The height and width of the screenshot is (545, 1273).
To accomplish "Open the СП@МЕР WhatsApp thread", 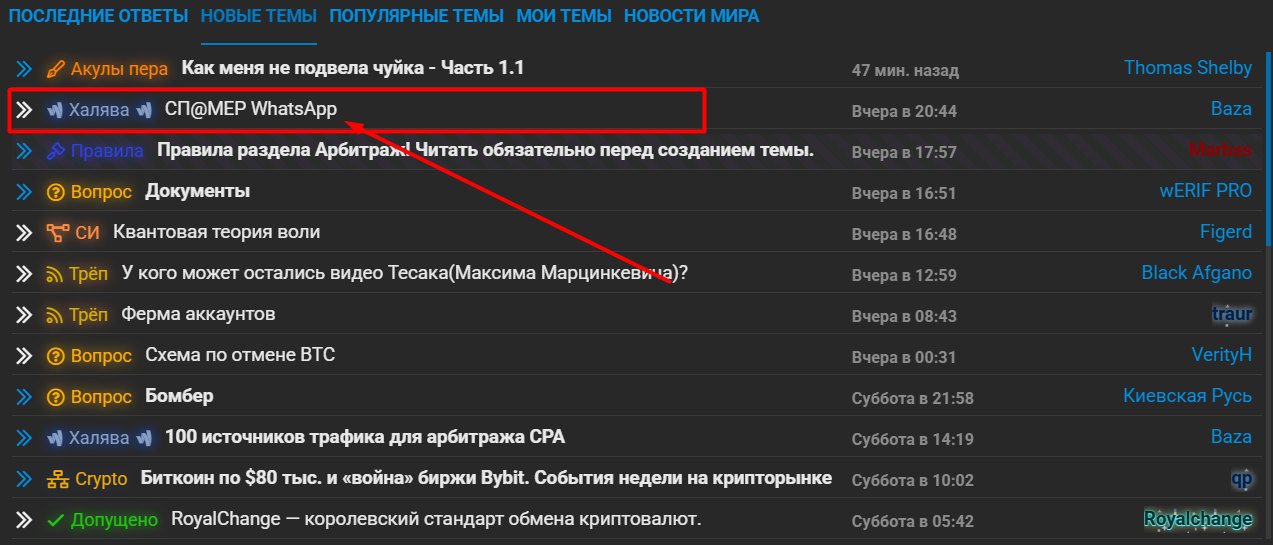I will coord(251,109).
